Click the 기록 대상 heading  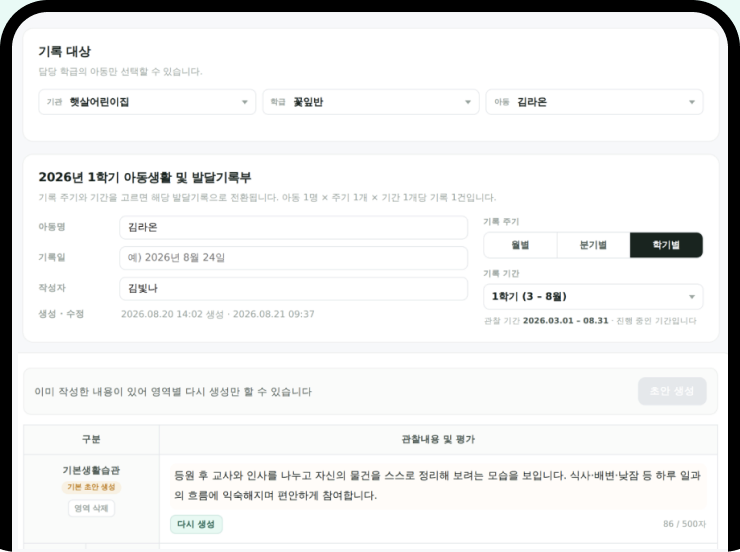click(x=65, y=51)
